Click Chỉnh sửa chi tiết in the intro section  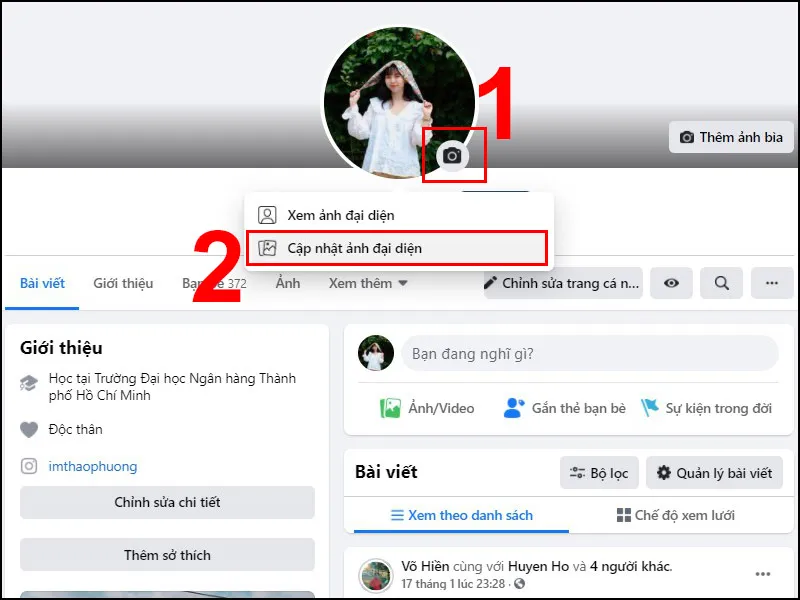point(166,503)
